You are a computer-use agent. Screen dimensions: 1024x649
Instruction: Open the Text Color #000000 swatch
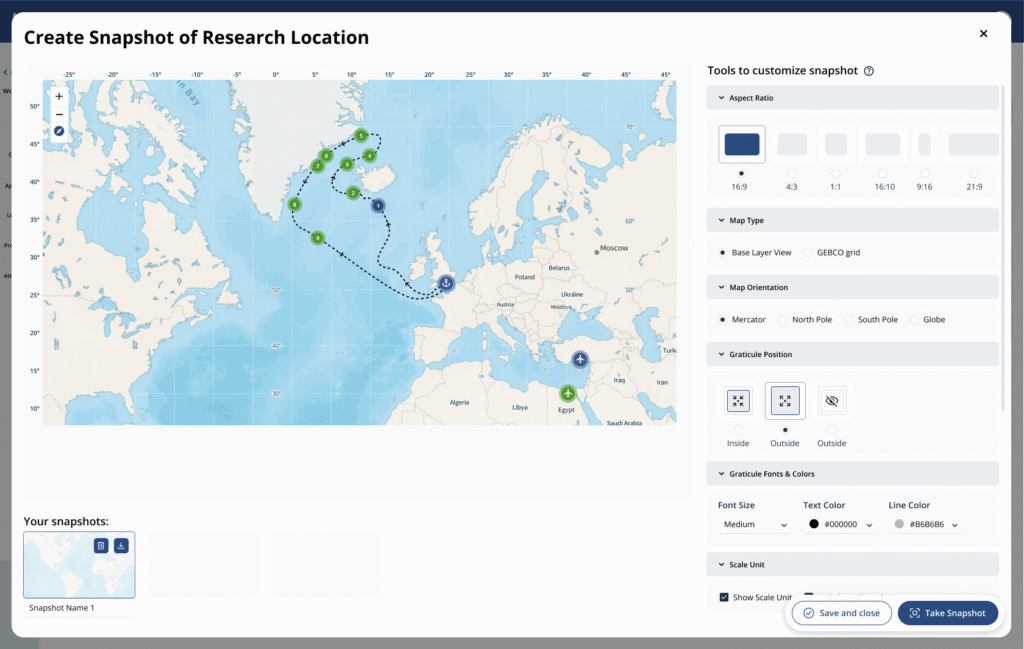click(840, 524)
